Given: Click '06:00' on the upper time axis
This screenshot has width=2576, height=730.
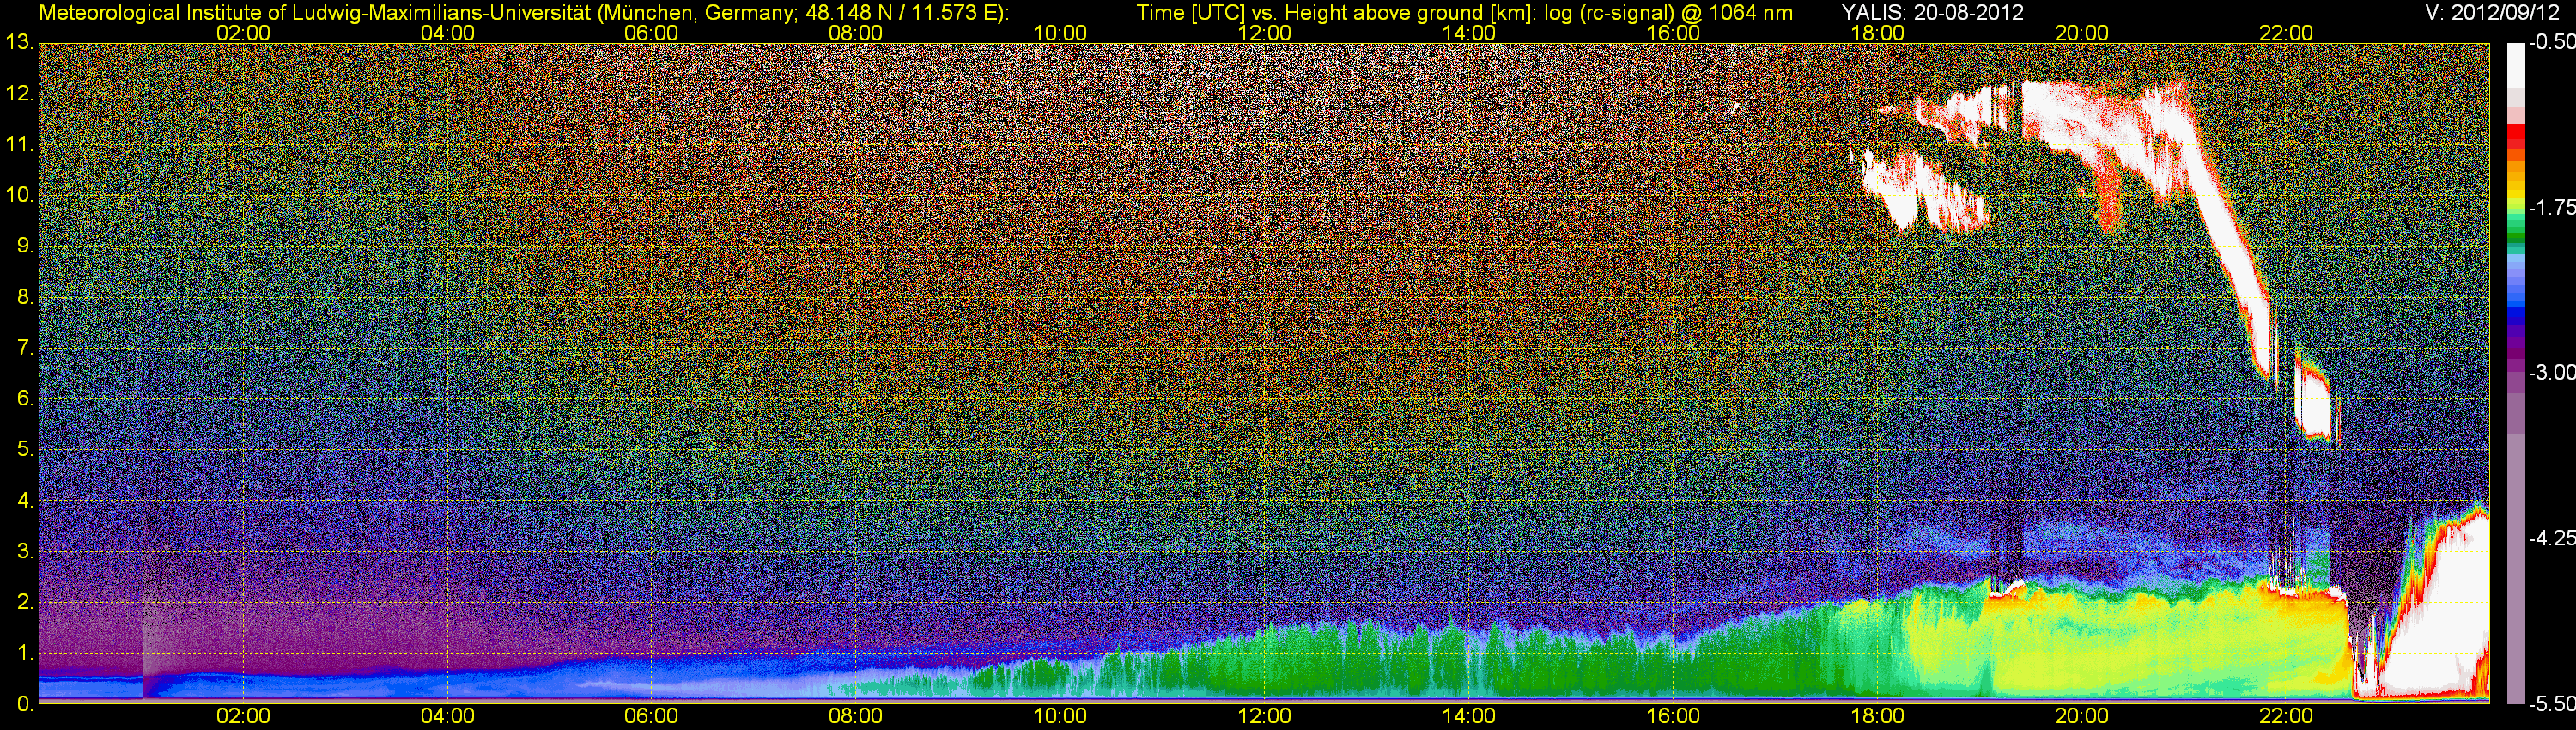Looking at the screenshot, I should point(651,33).
